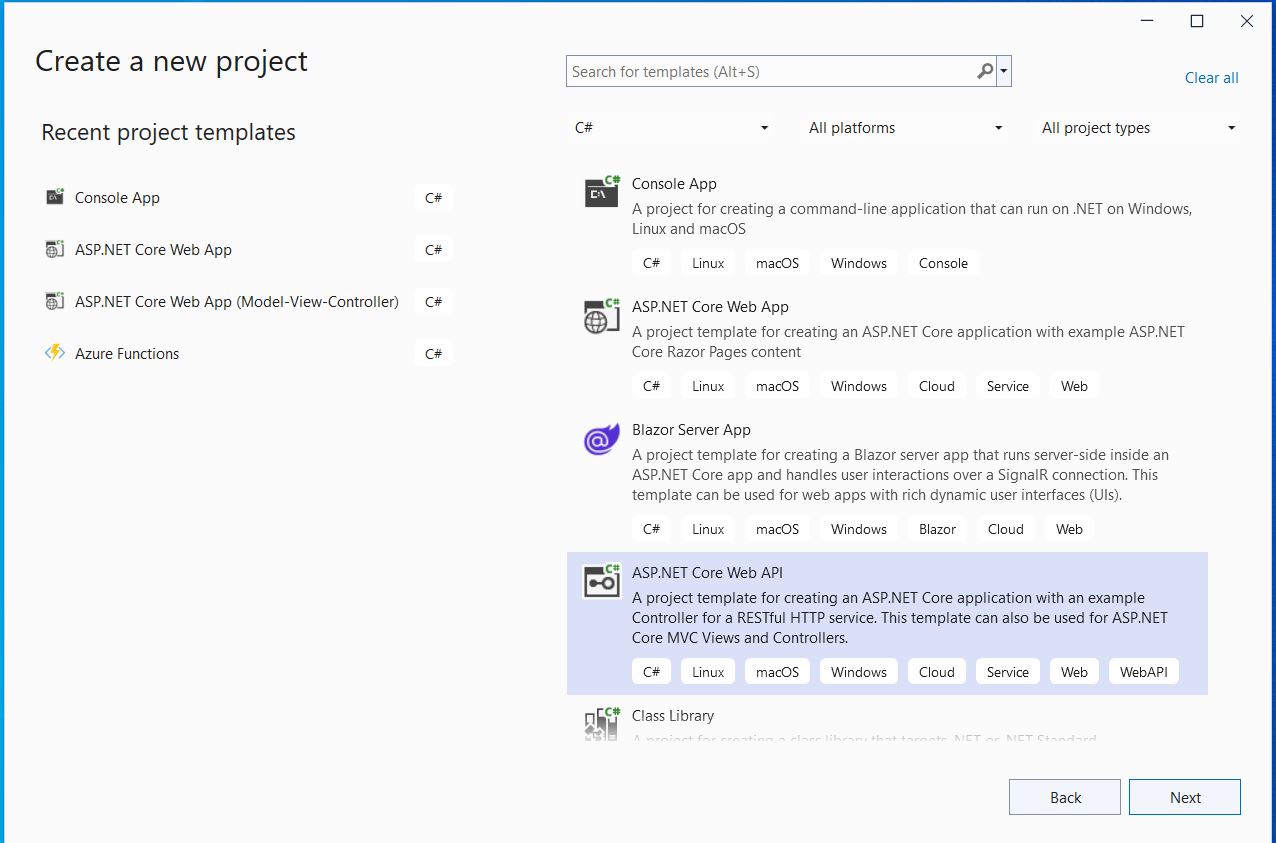The image size is (1276, 843).
Task: Click the Blazor tag under Blazor Server App
Action: pyautogui.click(x=937, y=528)
